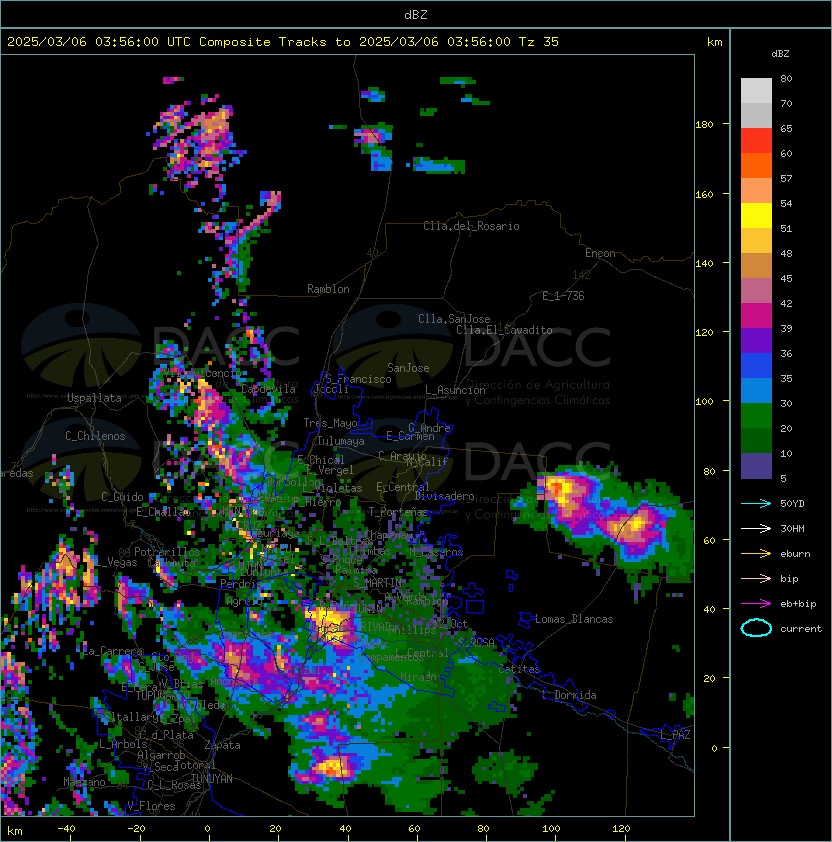Select the E_1-736 map label

[x=563, y=296]
